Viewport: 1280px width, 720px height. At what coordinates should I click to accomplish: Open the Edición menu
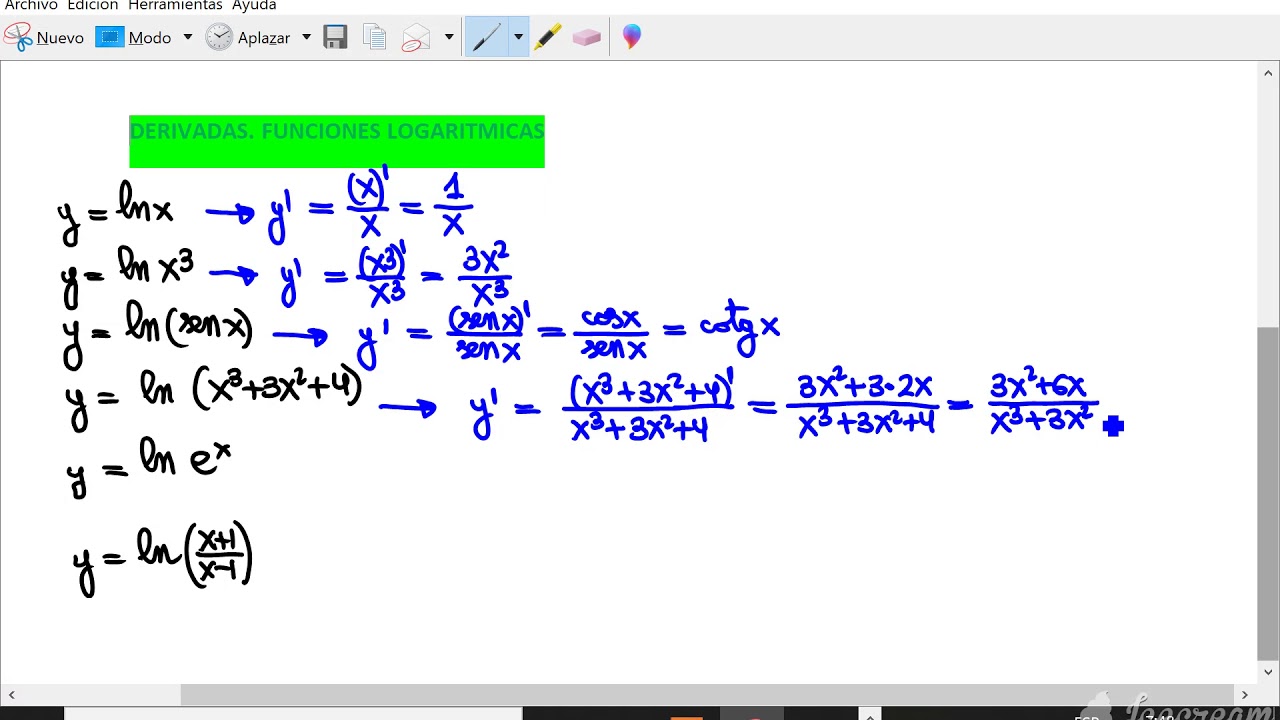(x=93, y=6)
